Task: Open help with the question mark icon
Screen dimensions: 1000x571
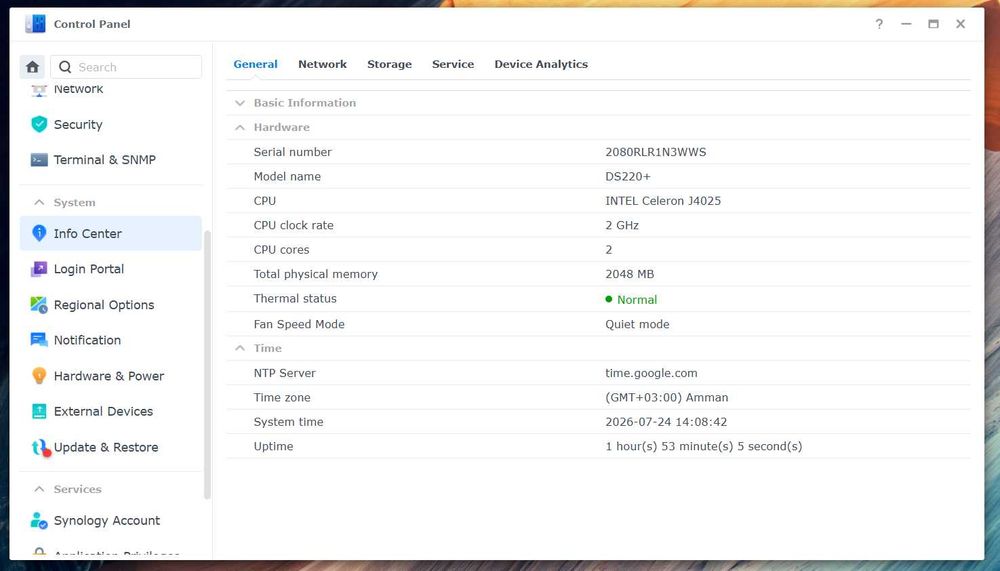Action: [879, 24]
